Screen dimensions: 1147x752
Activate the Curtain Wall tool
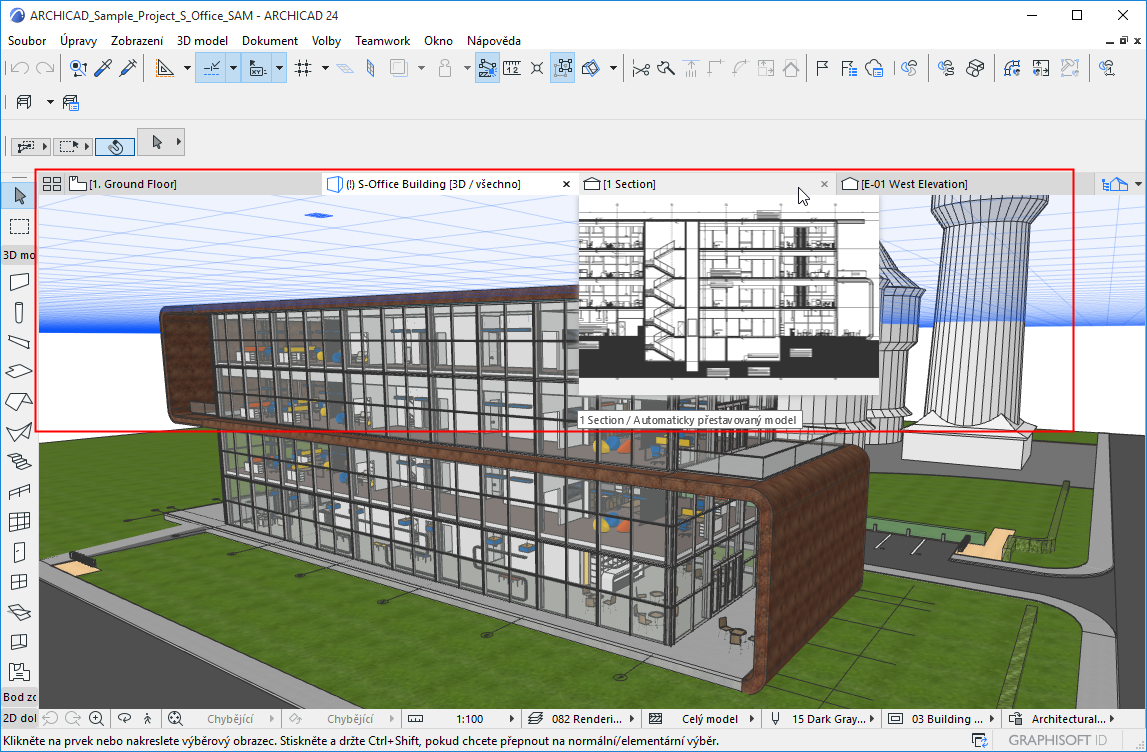pyautogui.click(x=20, y=522)
